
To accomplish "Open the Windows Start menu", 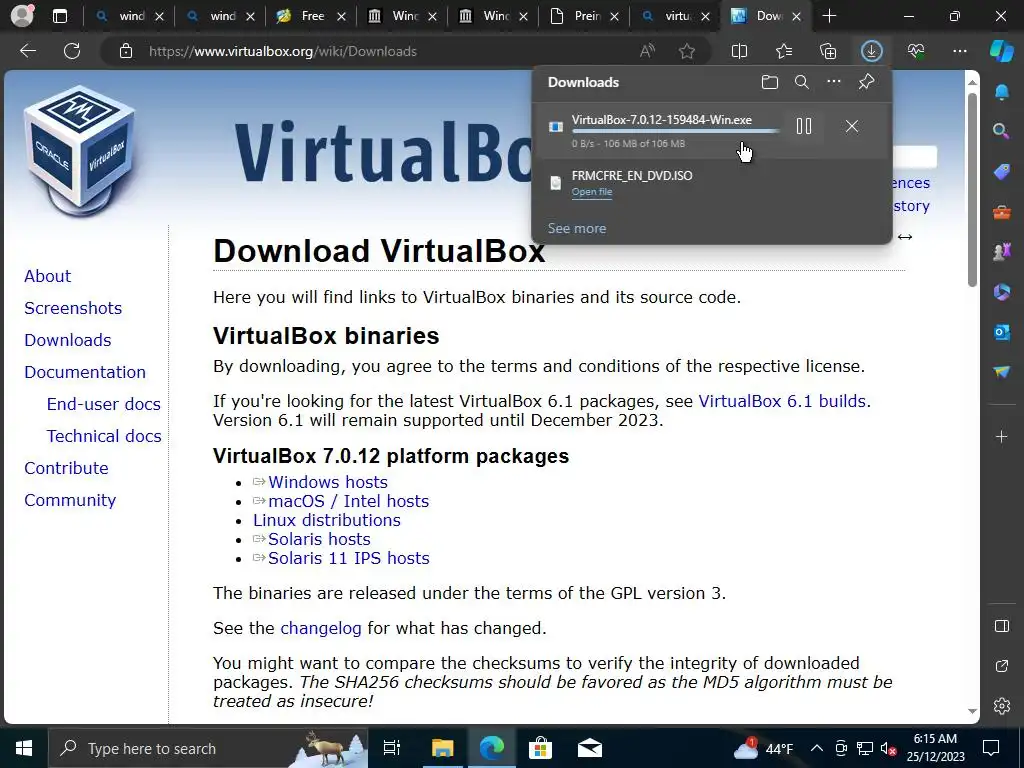I will tap(24, 748).
